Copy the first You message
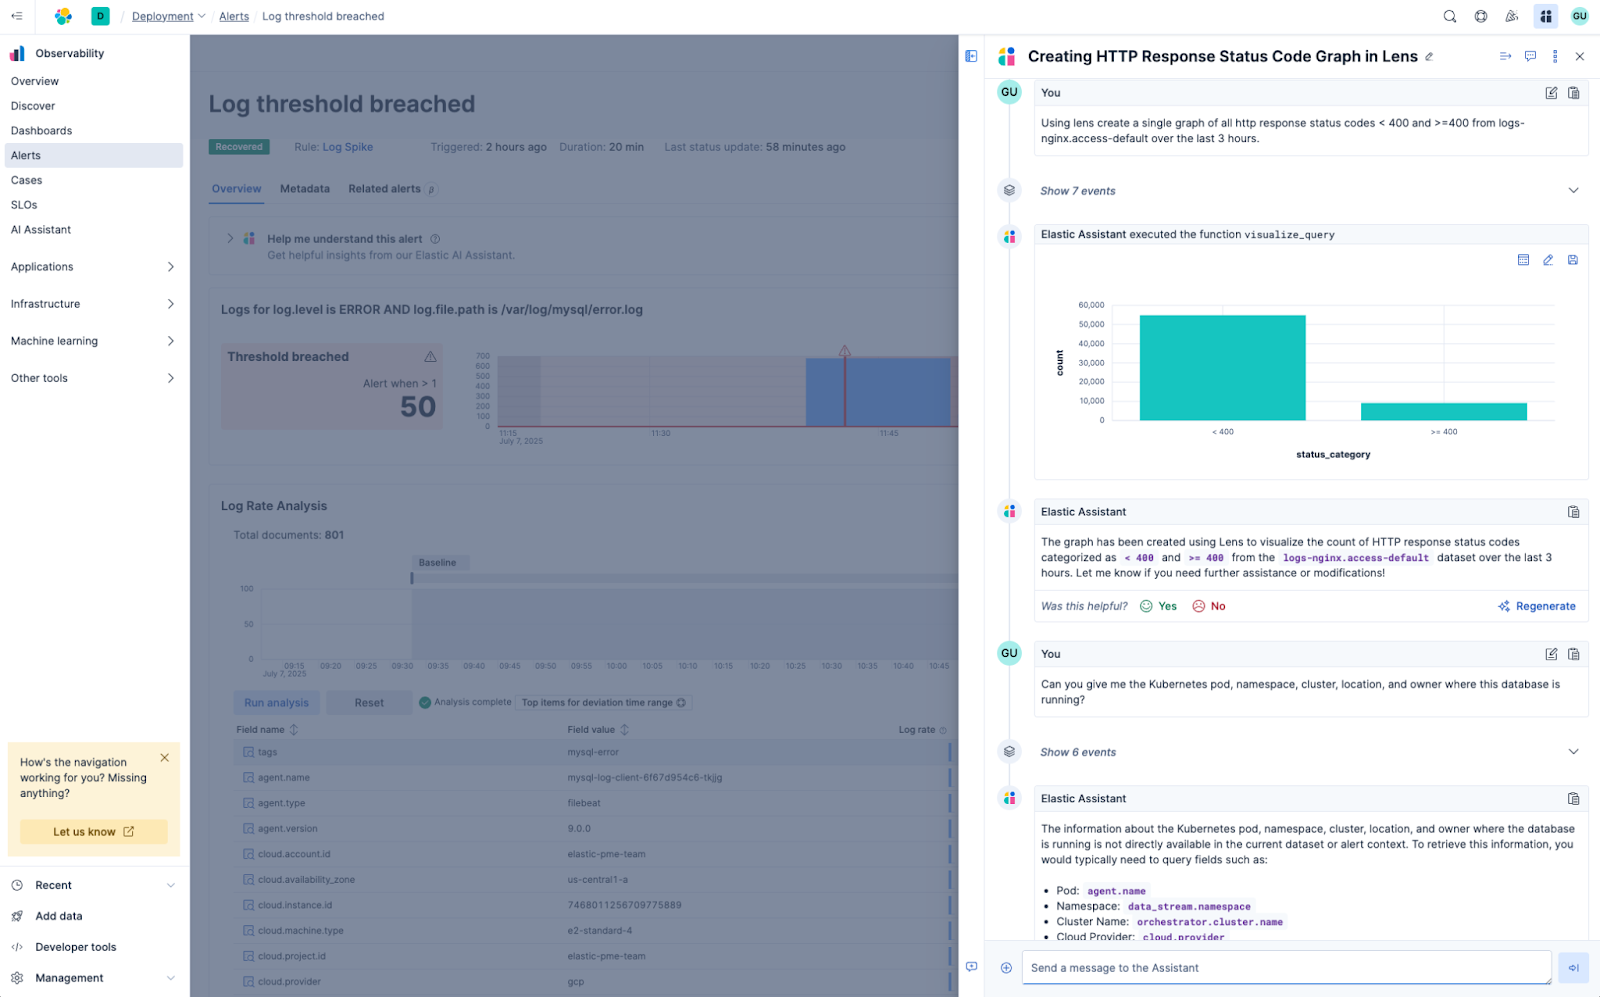The image size is (1600, 997). pos(1573,93)
